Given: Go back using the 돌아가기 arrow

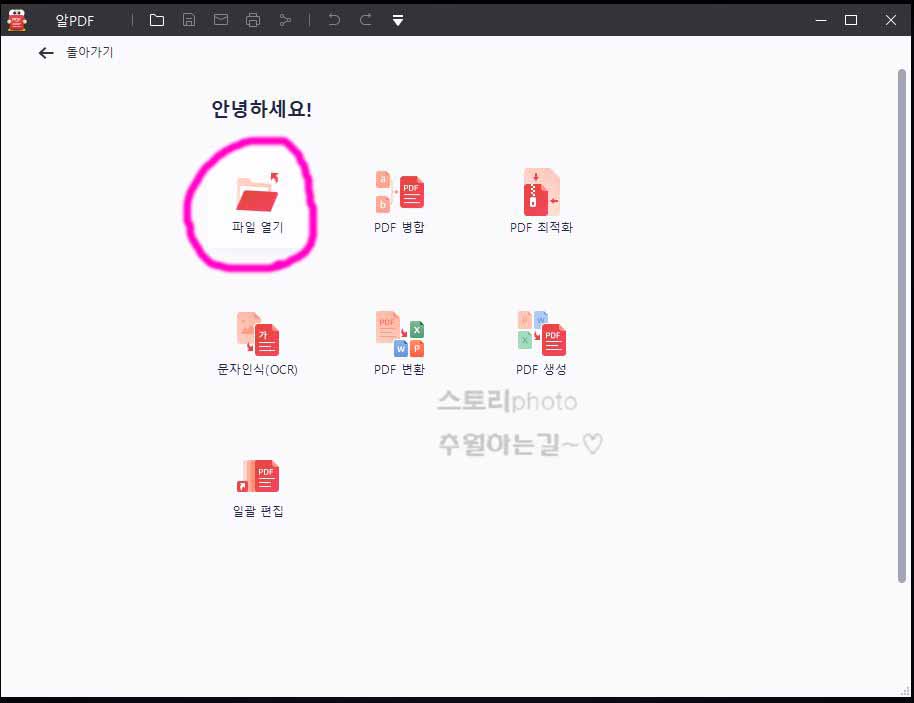Looking at the screenshot, I should 46,53.
